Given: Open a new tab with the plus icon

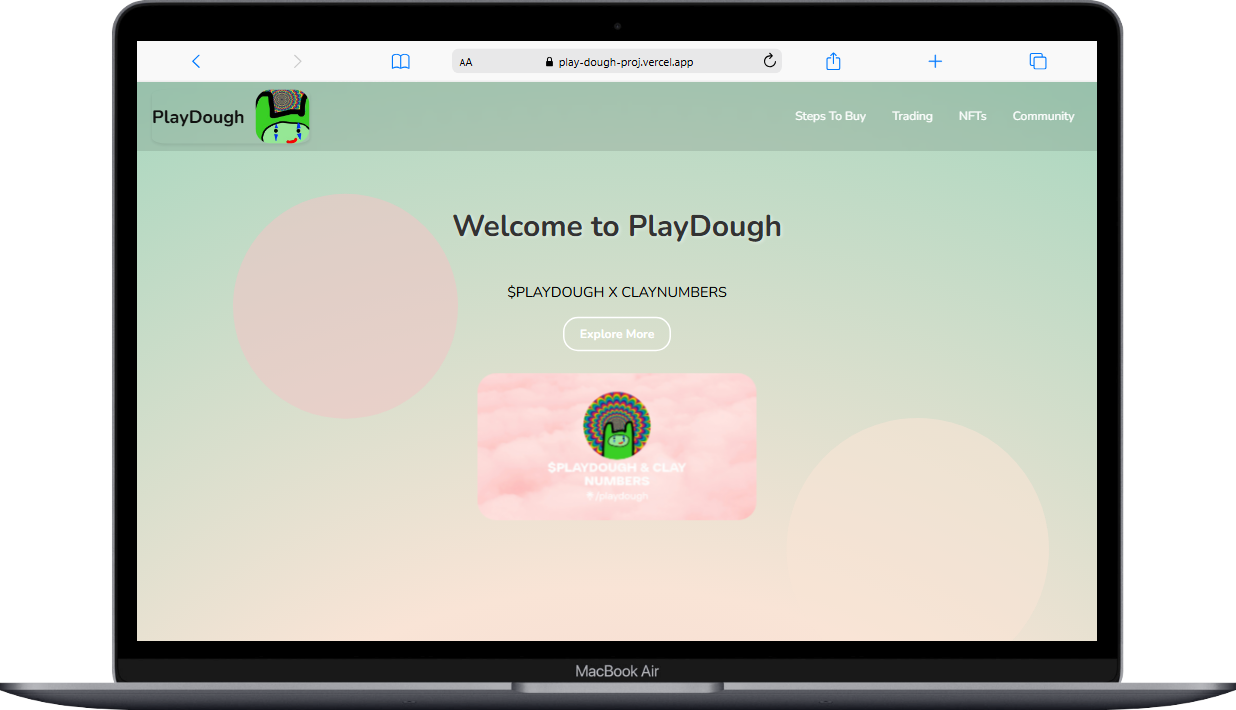Looking at the screenshot, I should tap(935, 61).
